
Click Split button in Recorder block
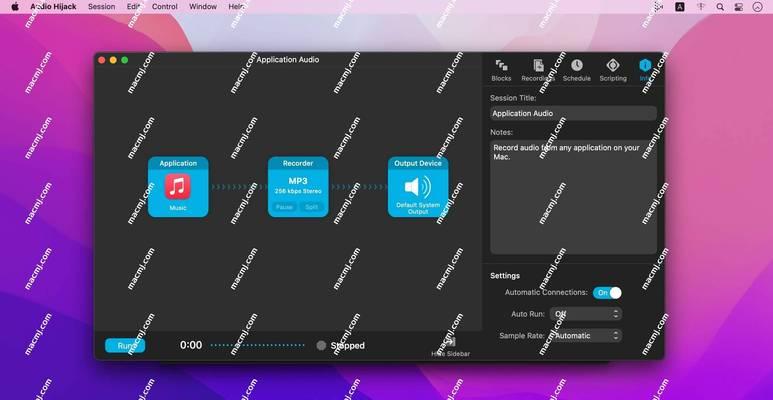pyautogui.click(x=312, y=207)
